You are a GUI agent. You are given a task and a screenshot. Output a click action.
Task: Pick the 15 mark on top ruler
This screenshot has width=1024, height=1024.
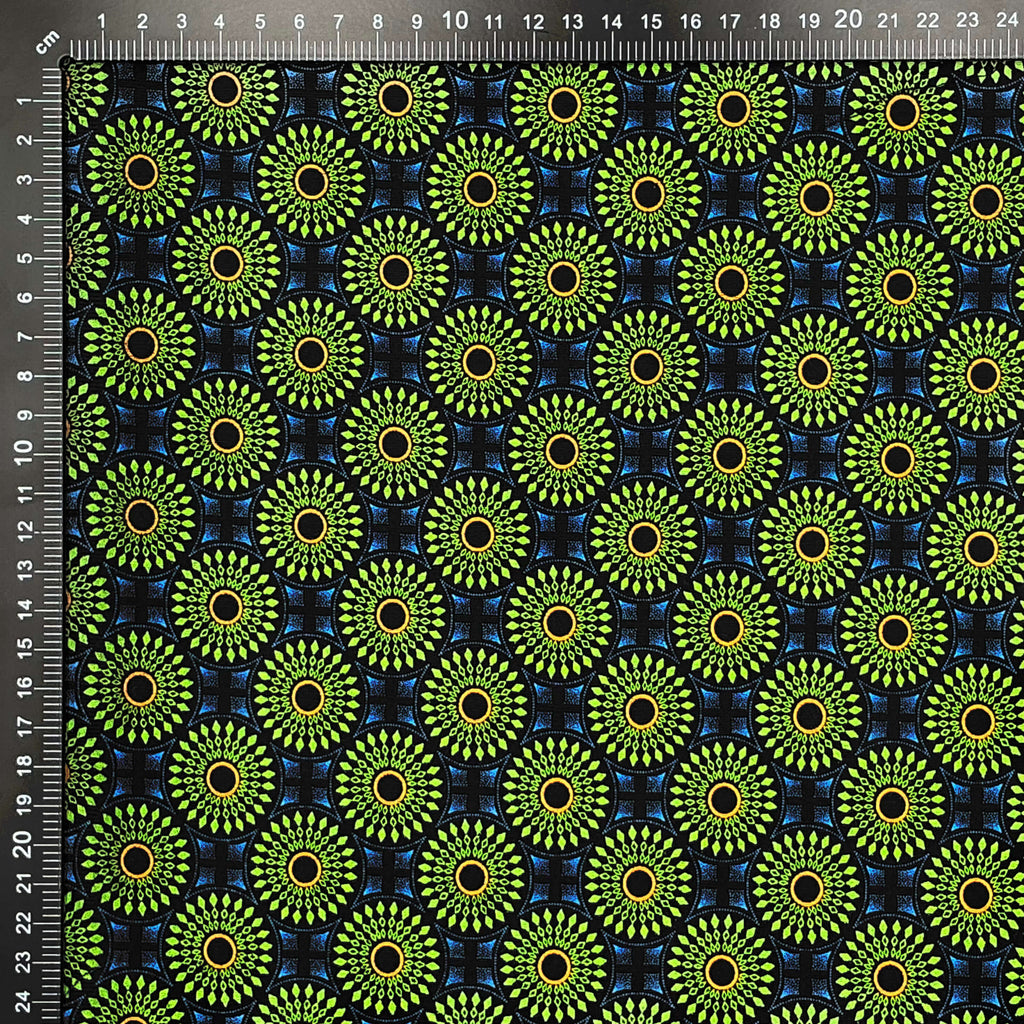tap(650, 22)
